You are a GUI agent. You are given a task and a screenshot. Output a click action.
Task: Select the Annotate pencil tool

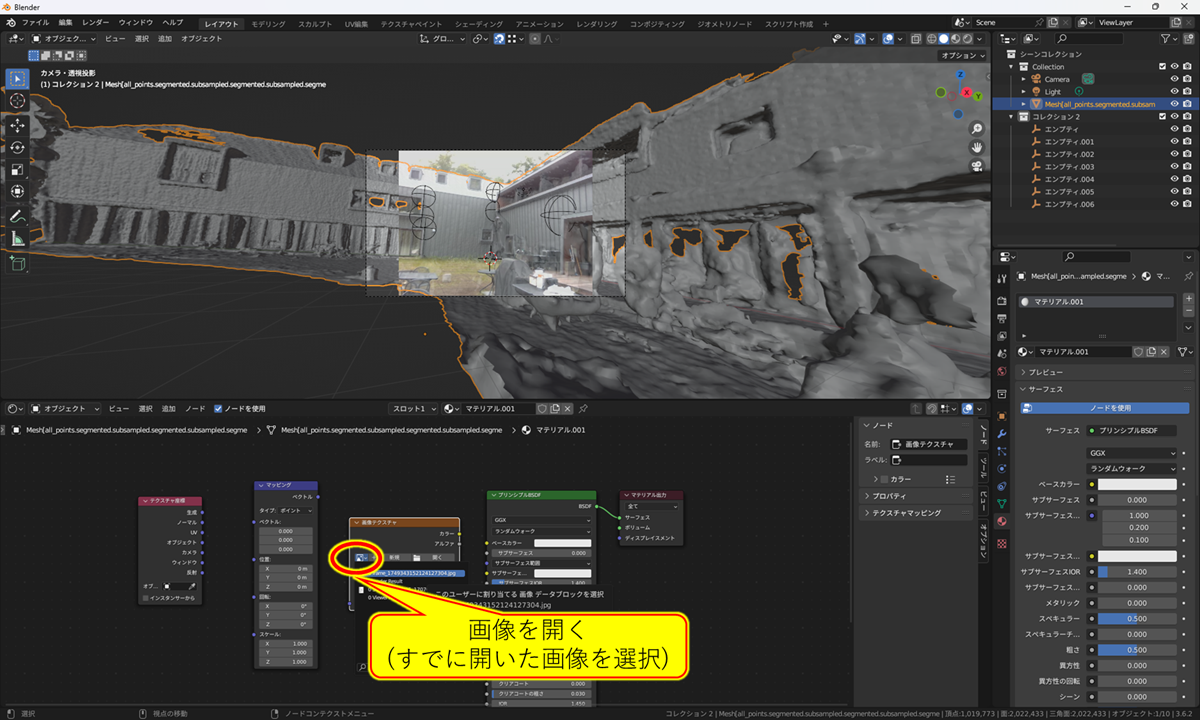click(x=17, y=216)
